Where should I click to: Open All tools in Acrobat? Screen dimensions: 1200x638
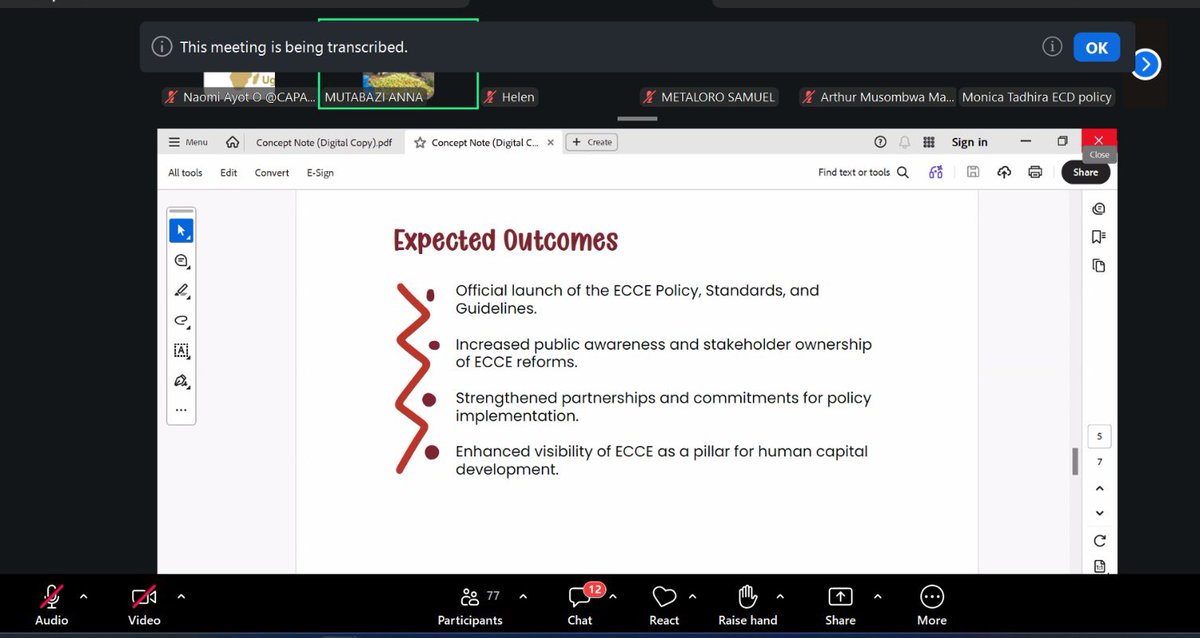point(185,173)
